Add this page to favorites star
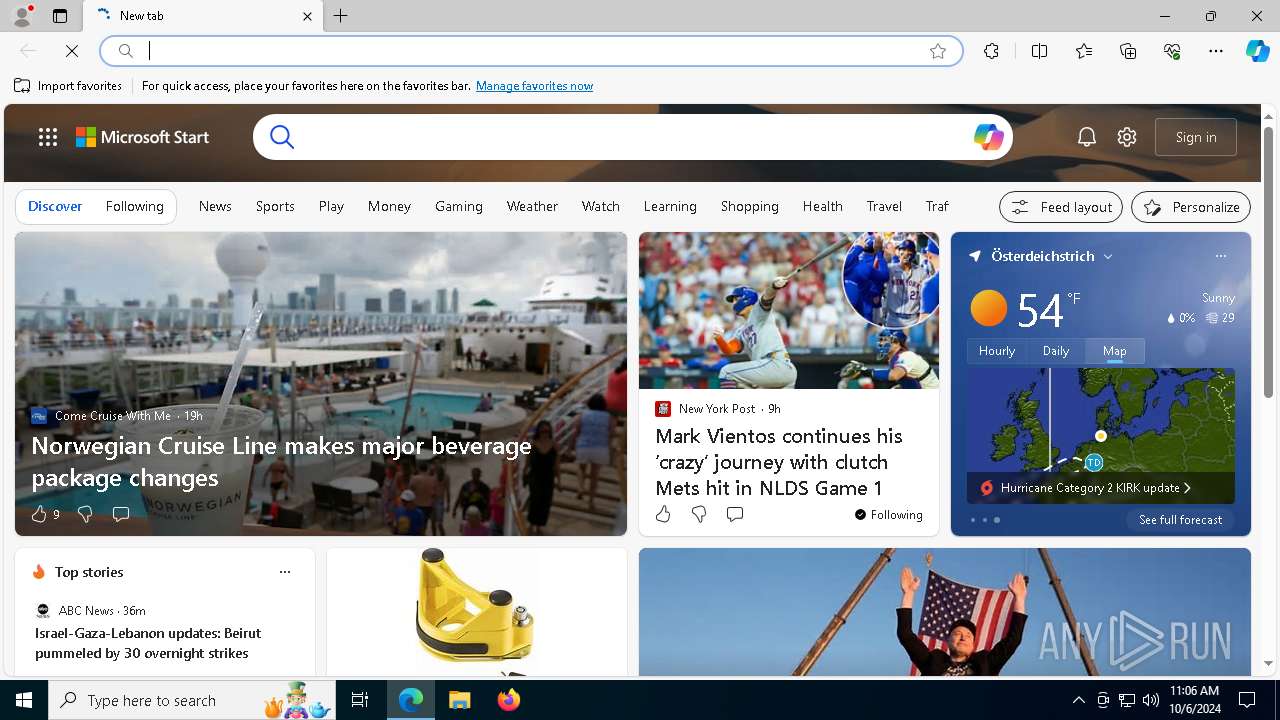The width and height of the screenshot is (1280, 720). click(938, 51)
